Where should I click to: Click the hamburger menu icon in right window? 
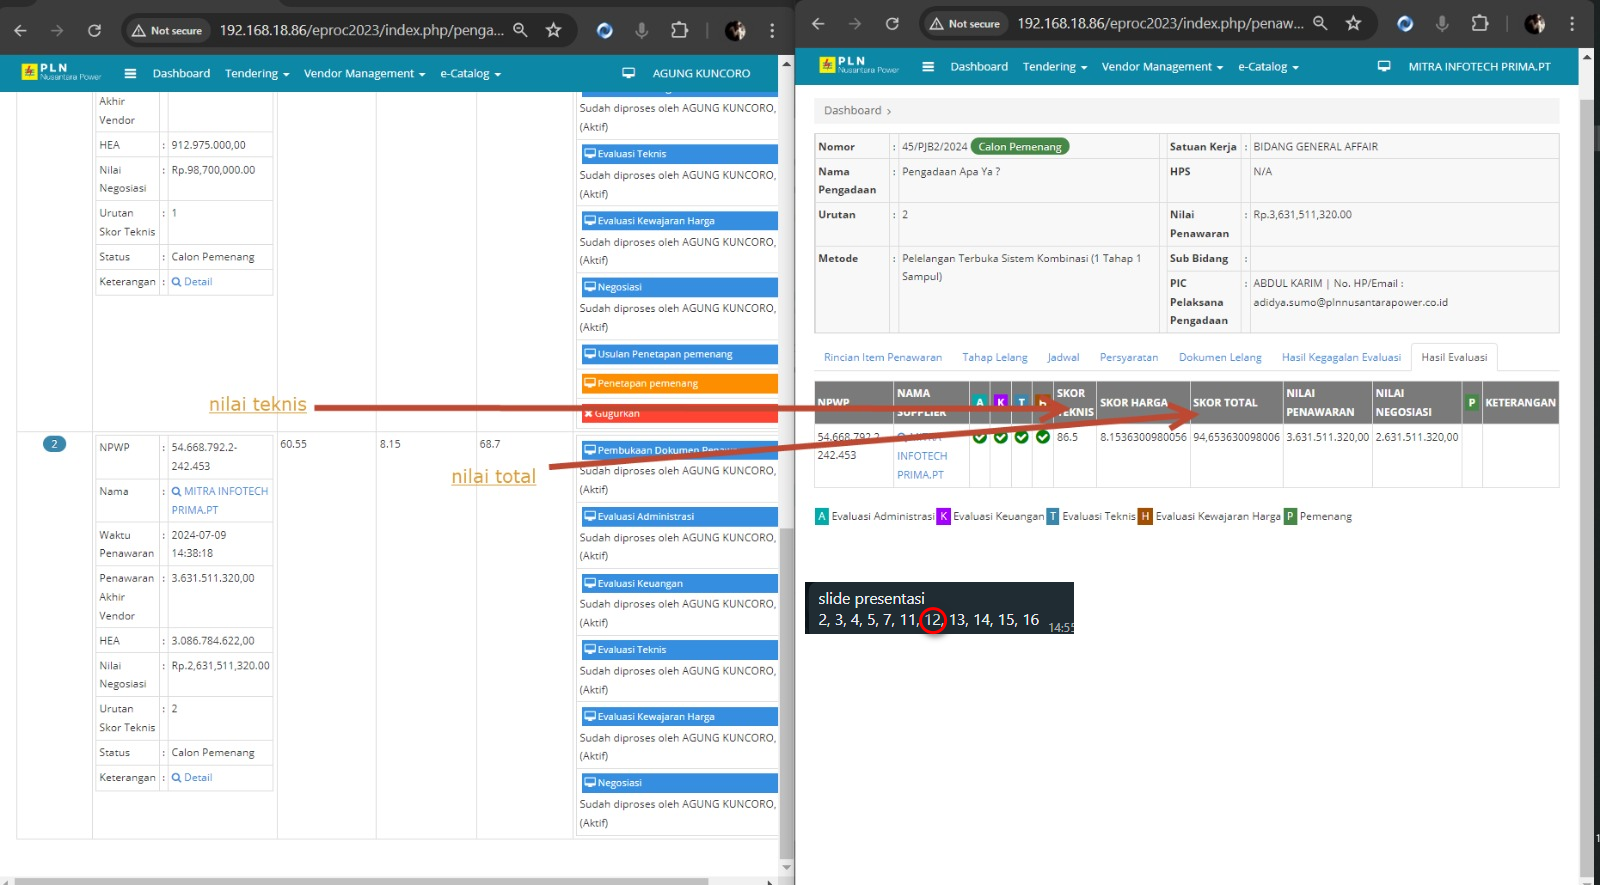pyautogui.click(x=928, y=67)
